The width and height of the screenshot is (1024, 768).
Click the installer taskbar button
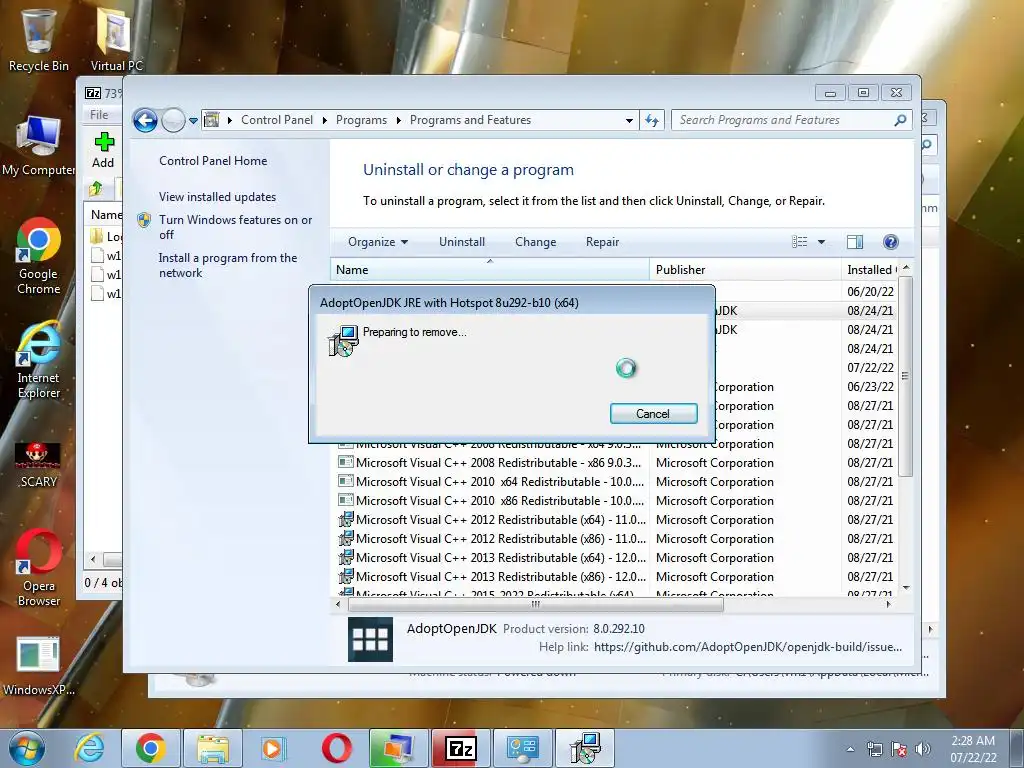pyautogui.click(x=585, y=748)
